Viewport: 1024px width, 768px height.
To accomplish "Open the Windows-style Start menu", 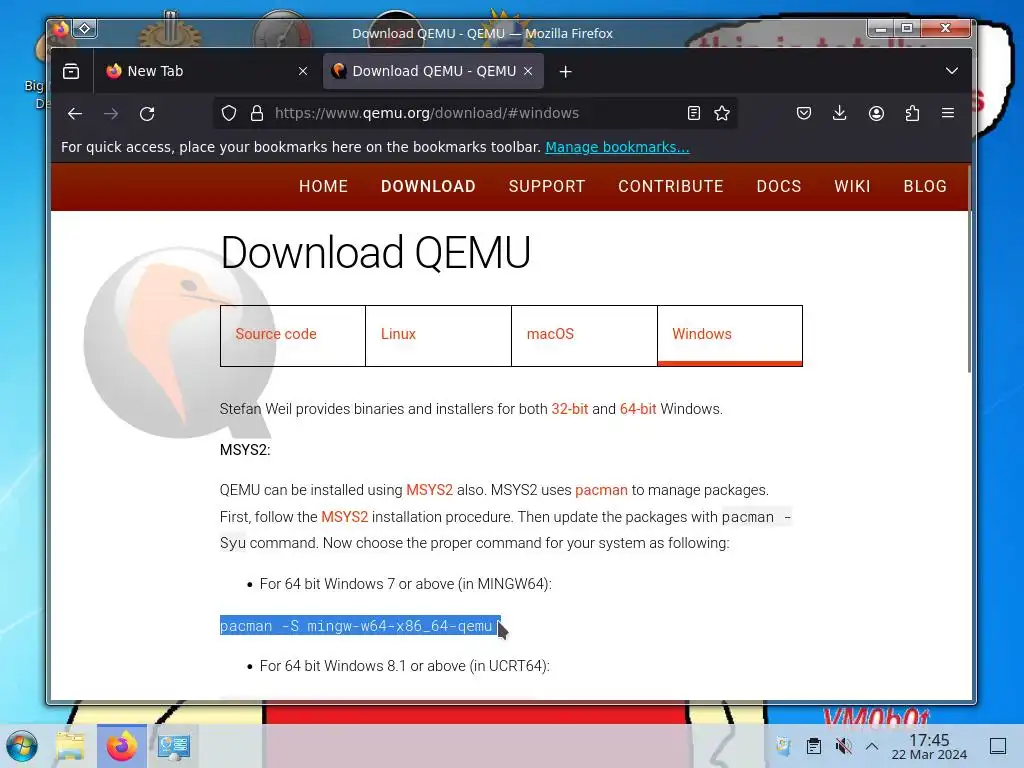I will [x=22, y=746].
